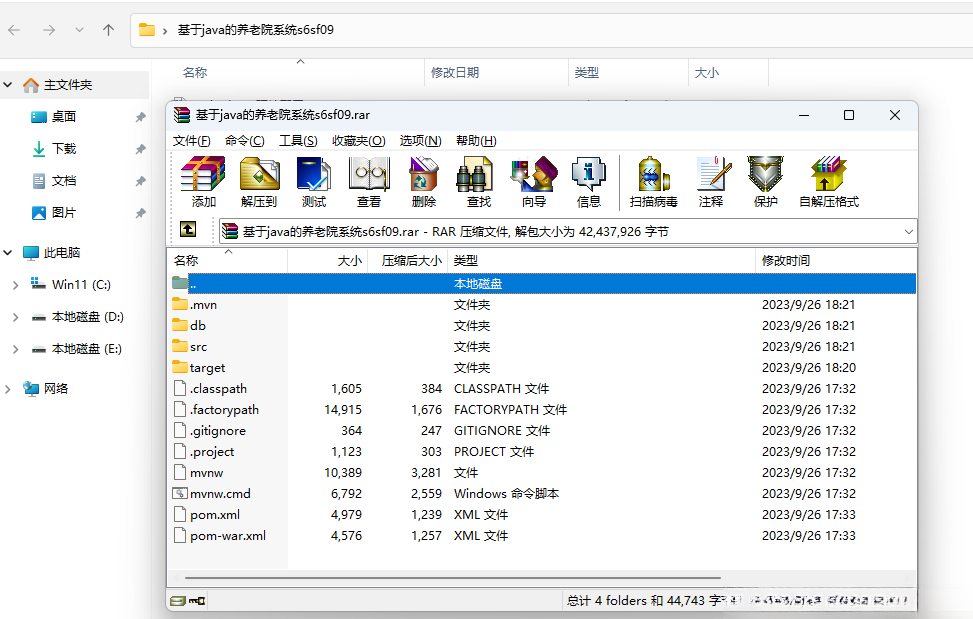Expand the Local Disk (E:) node
The width and height of the screenshot is (973, 619).
(16, 349)
